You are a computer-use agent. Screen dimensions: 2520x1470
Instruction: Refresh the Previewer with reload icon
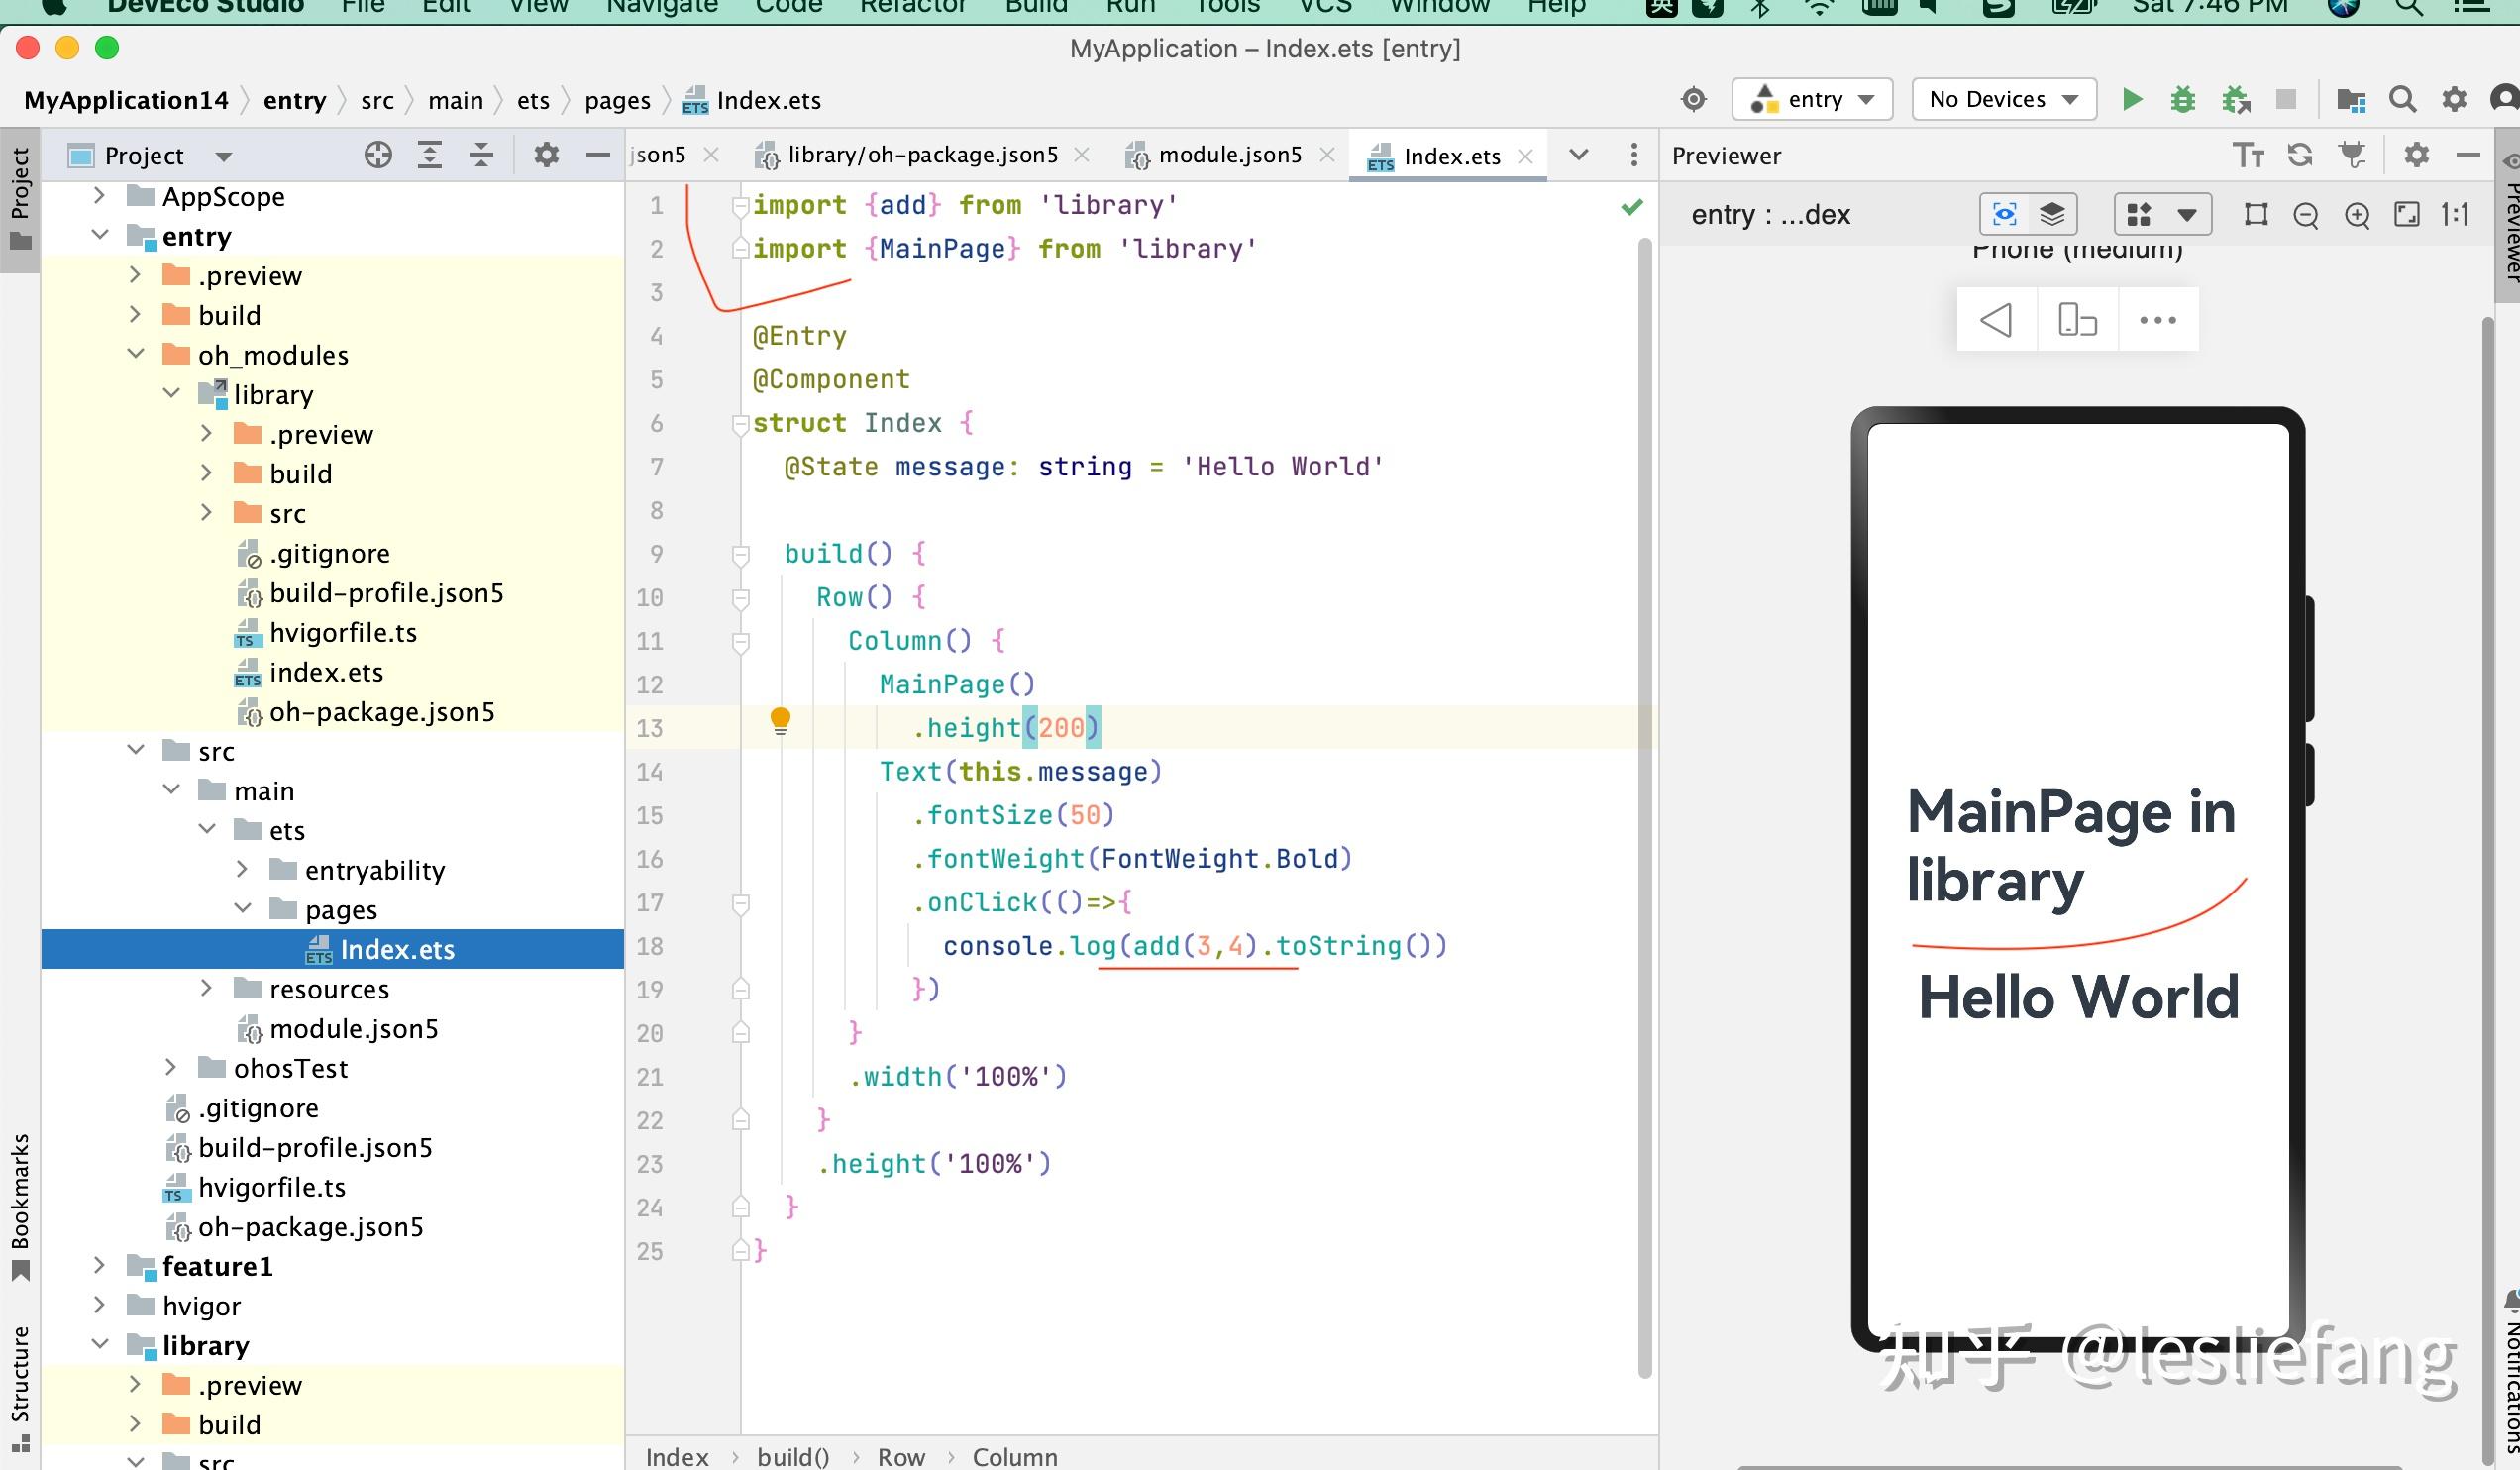[2300, 155]
